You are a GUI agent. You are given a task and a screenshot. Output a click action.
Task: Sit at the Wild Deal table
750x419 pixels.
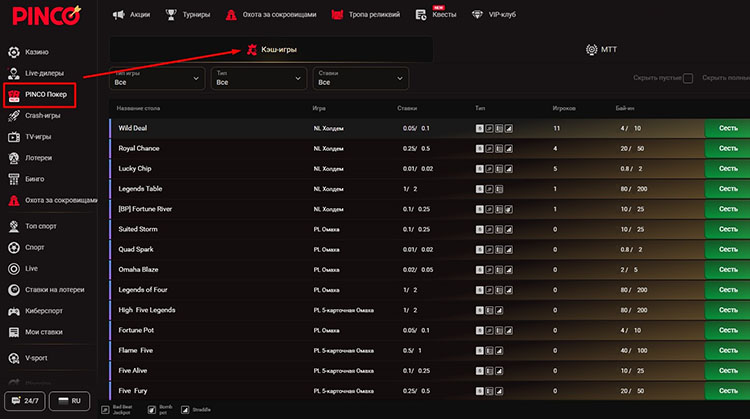[728, 128]
